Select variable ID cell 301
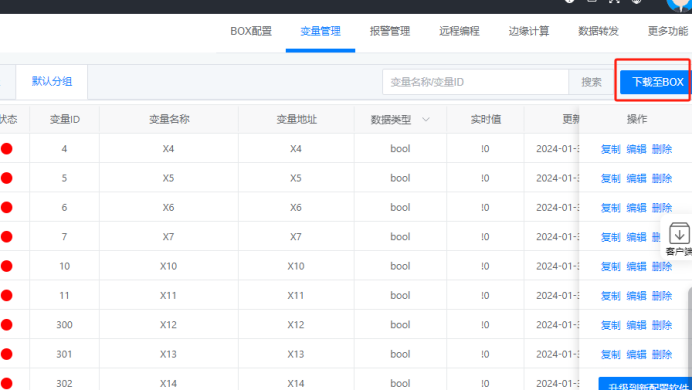The image size is (693, 391). point(65,354)
